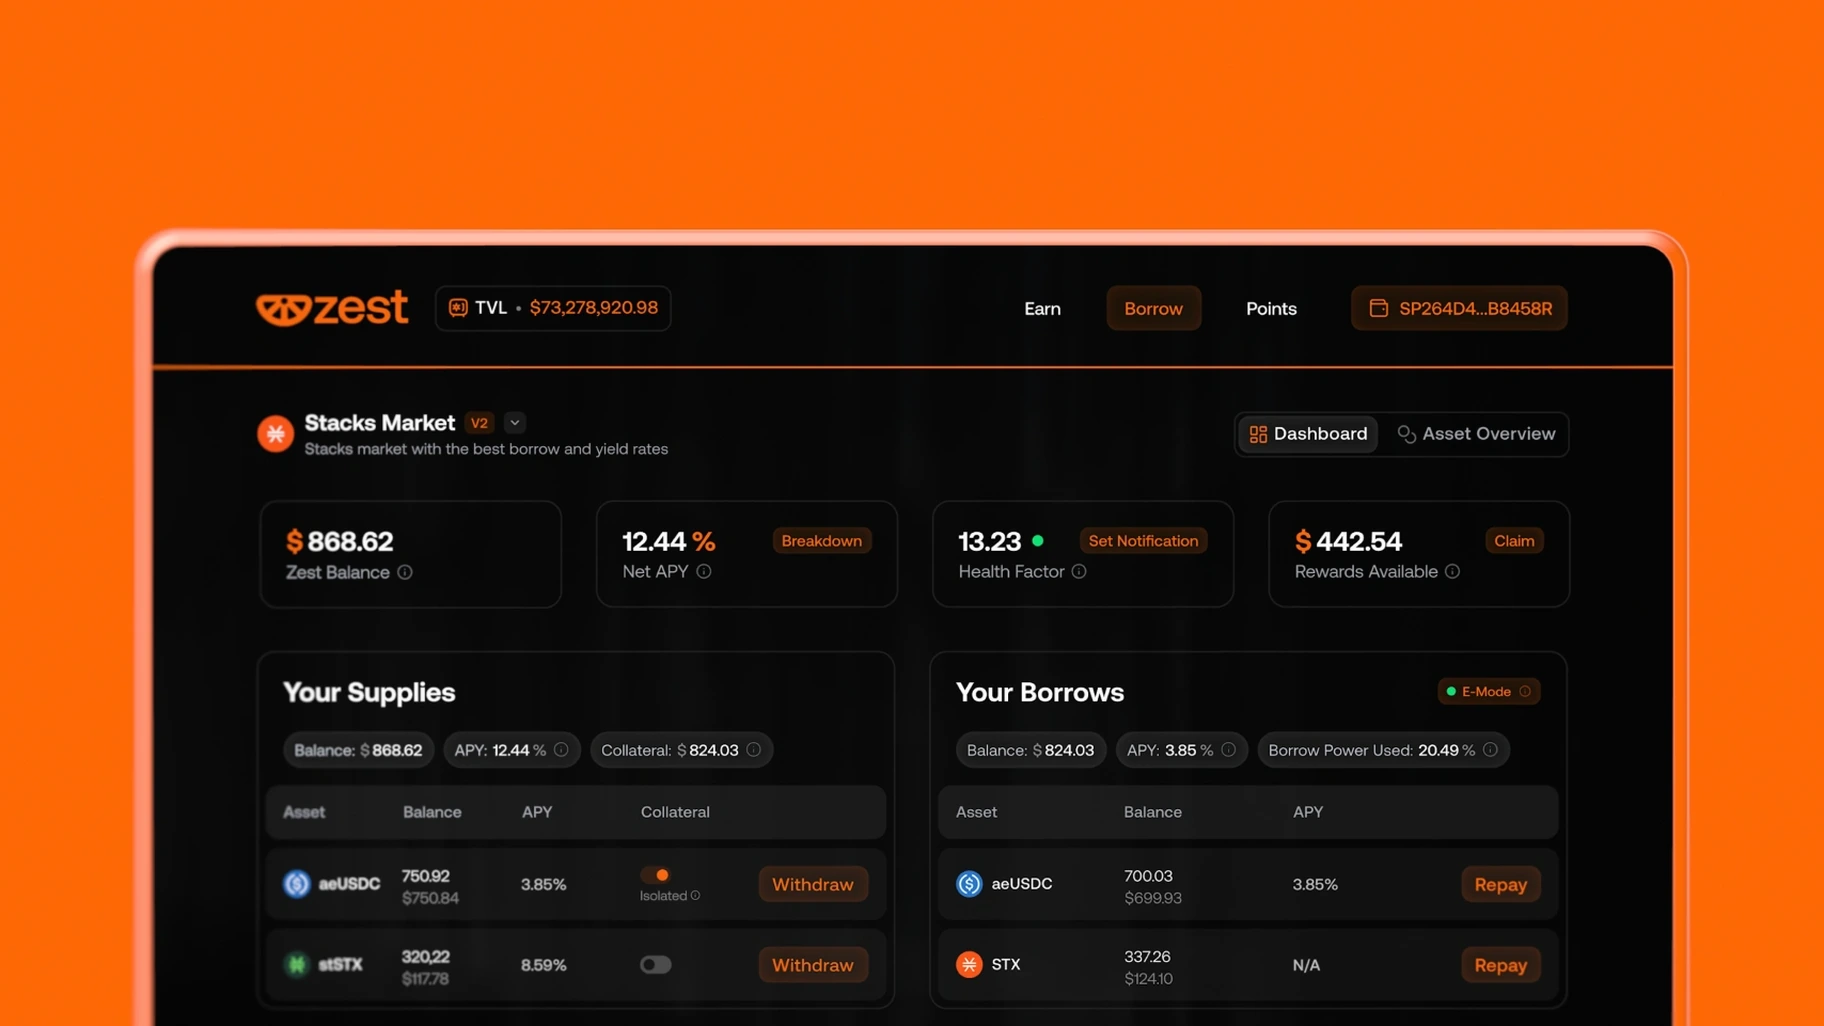Screen dimensions: 1824x1026
Task: Show info for borrows APY 3.85%
Action: (1228, 750)
